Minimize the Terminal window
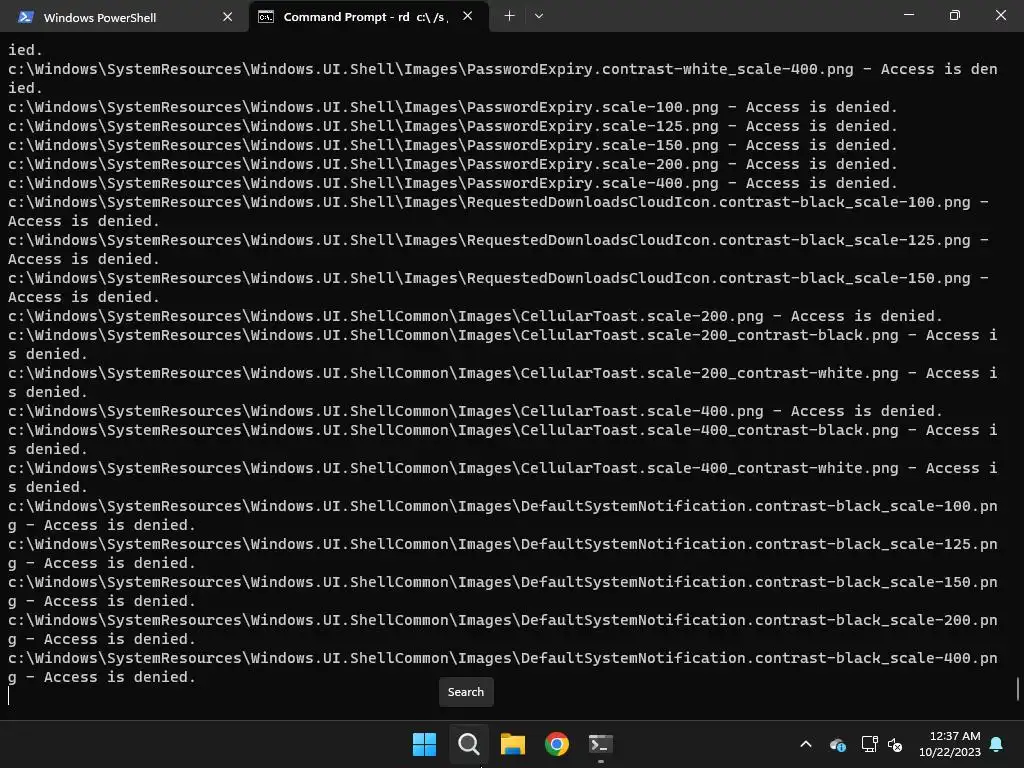Screen dimensions: 1024x768 point(908,15)
